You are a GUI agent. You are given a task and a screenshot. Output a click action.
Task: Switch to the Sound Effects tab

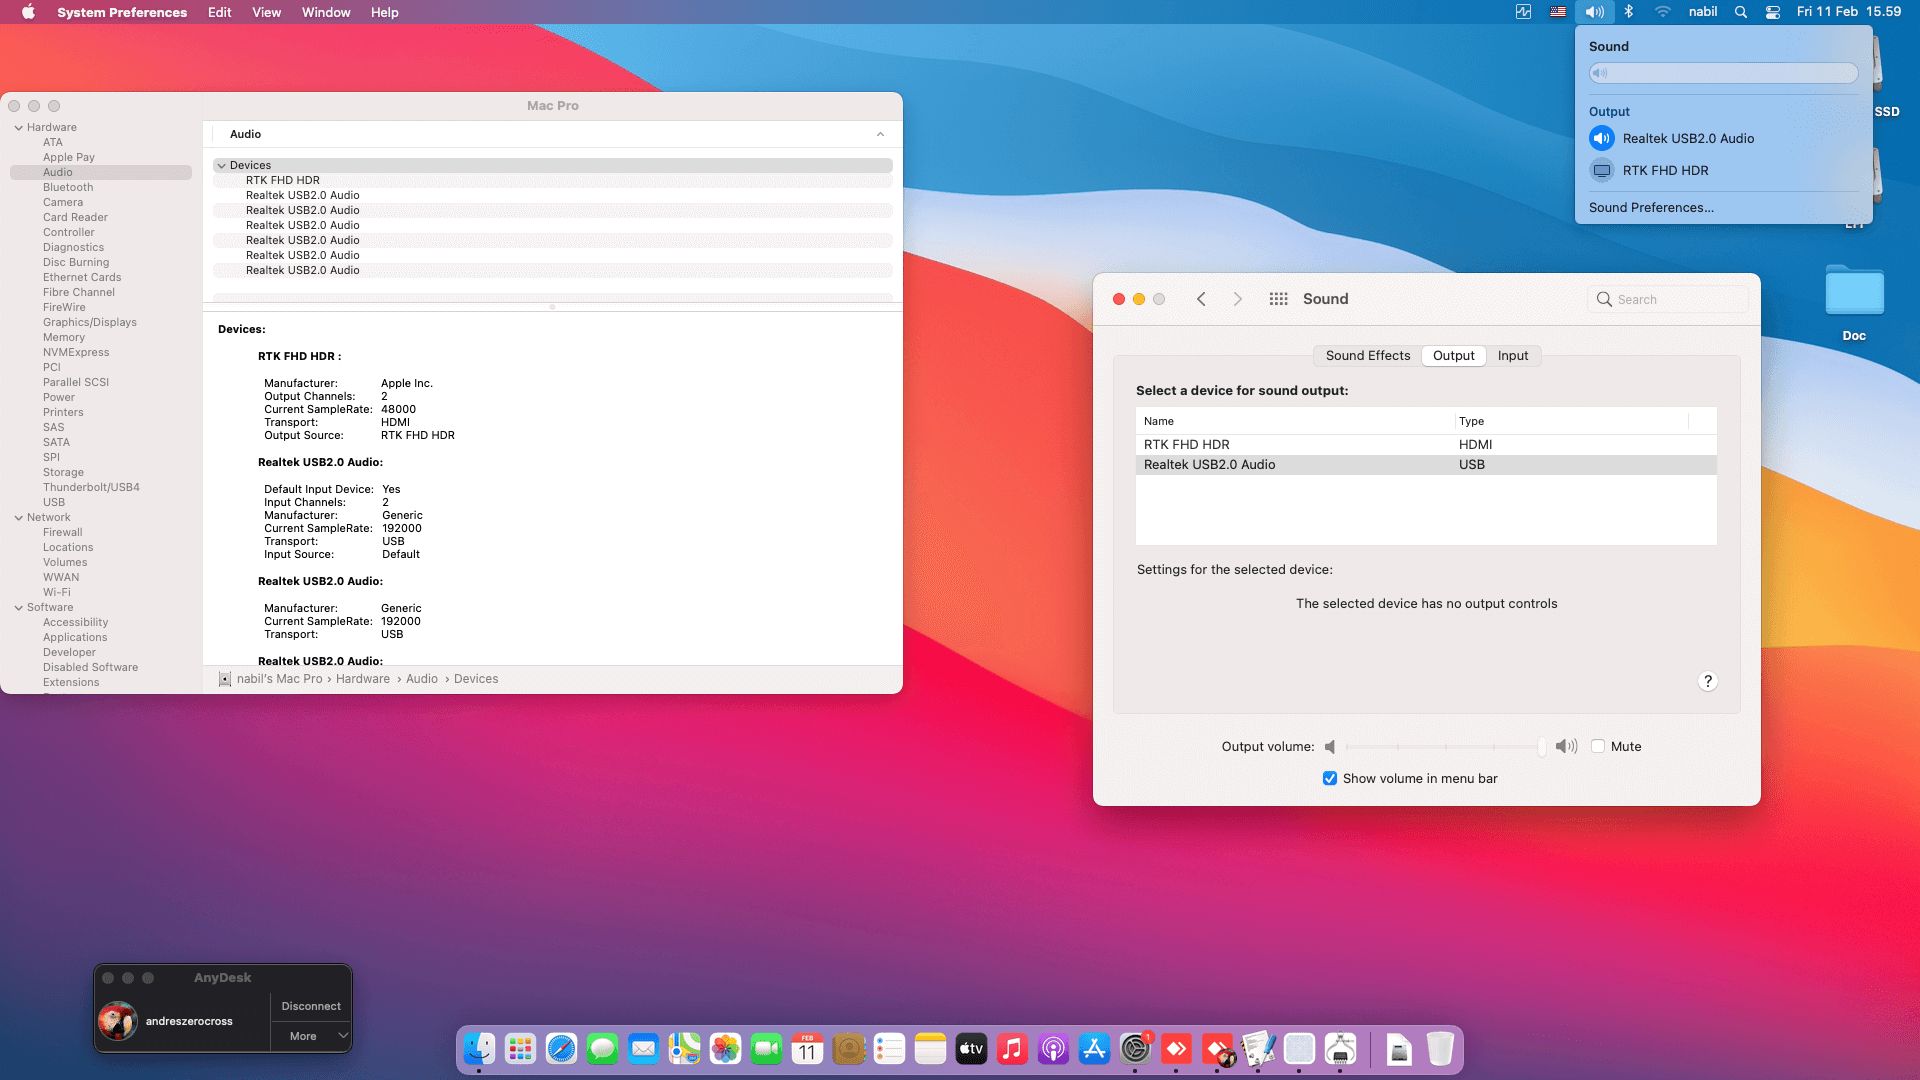[1367, 356]
